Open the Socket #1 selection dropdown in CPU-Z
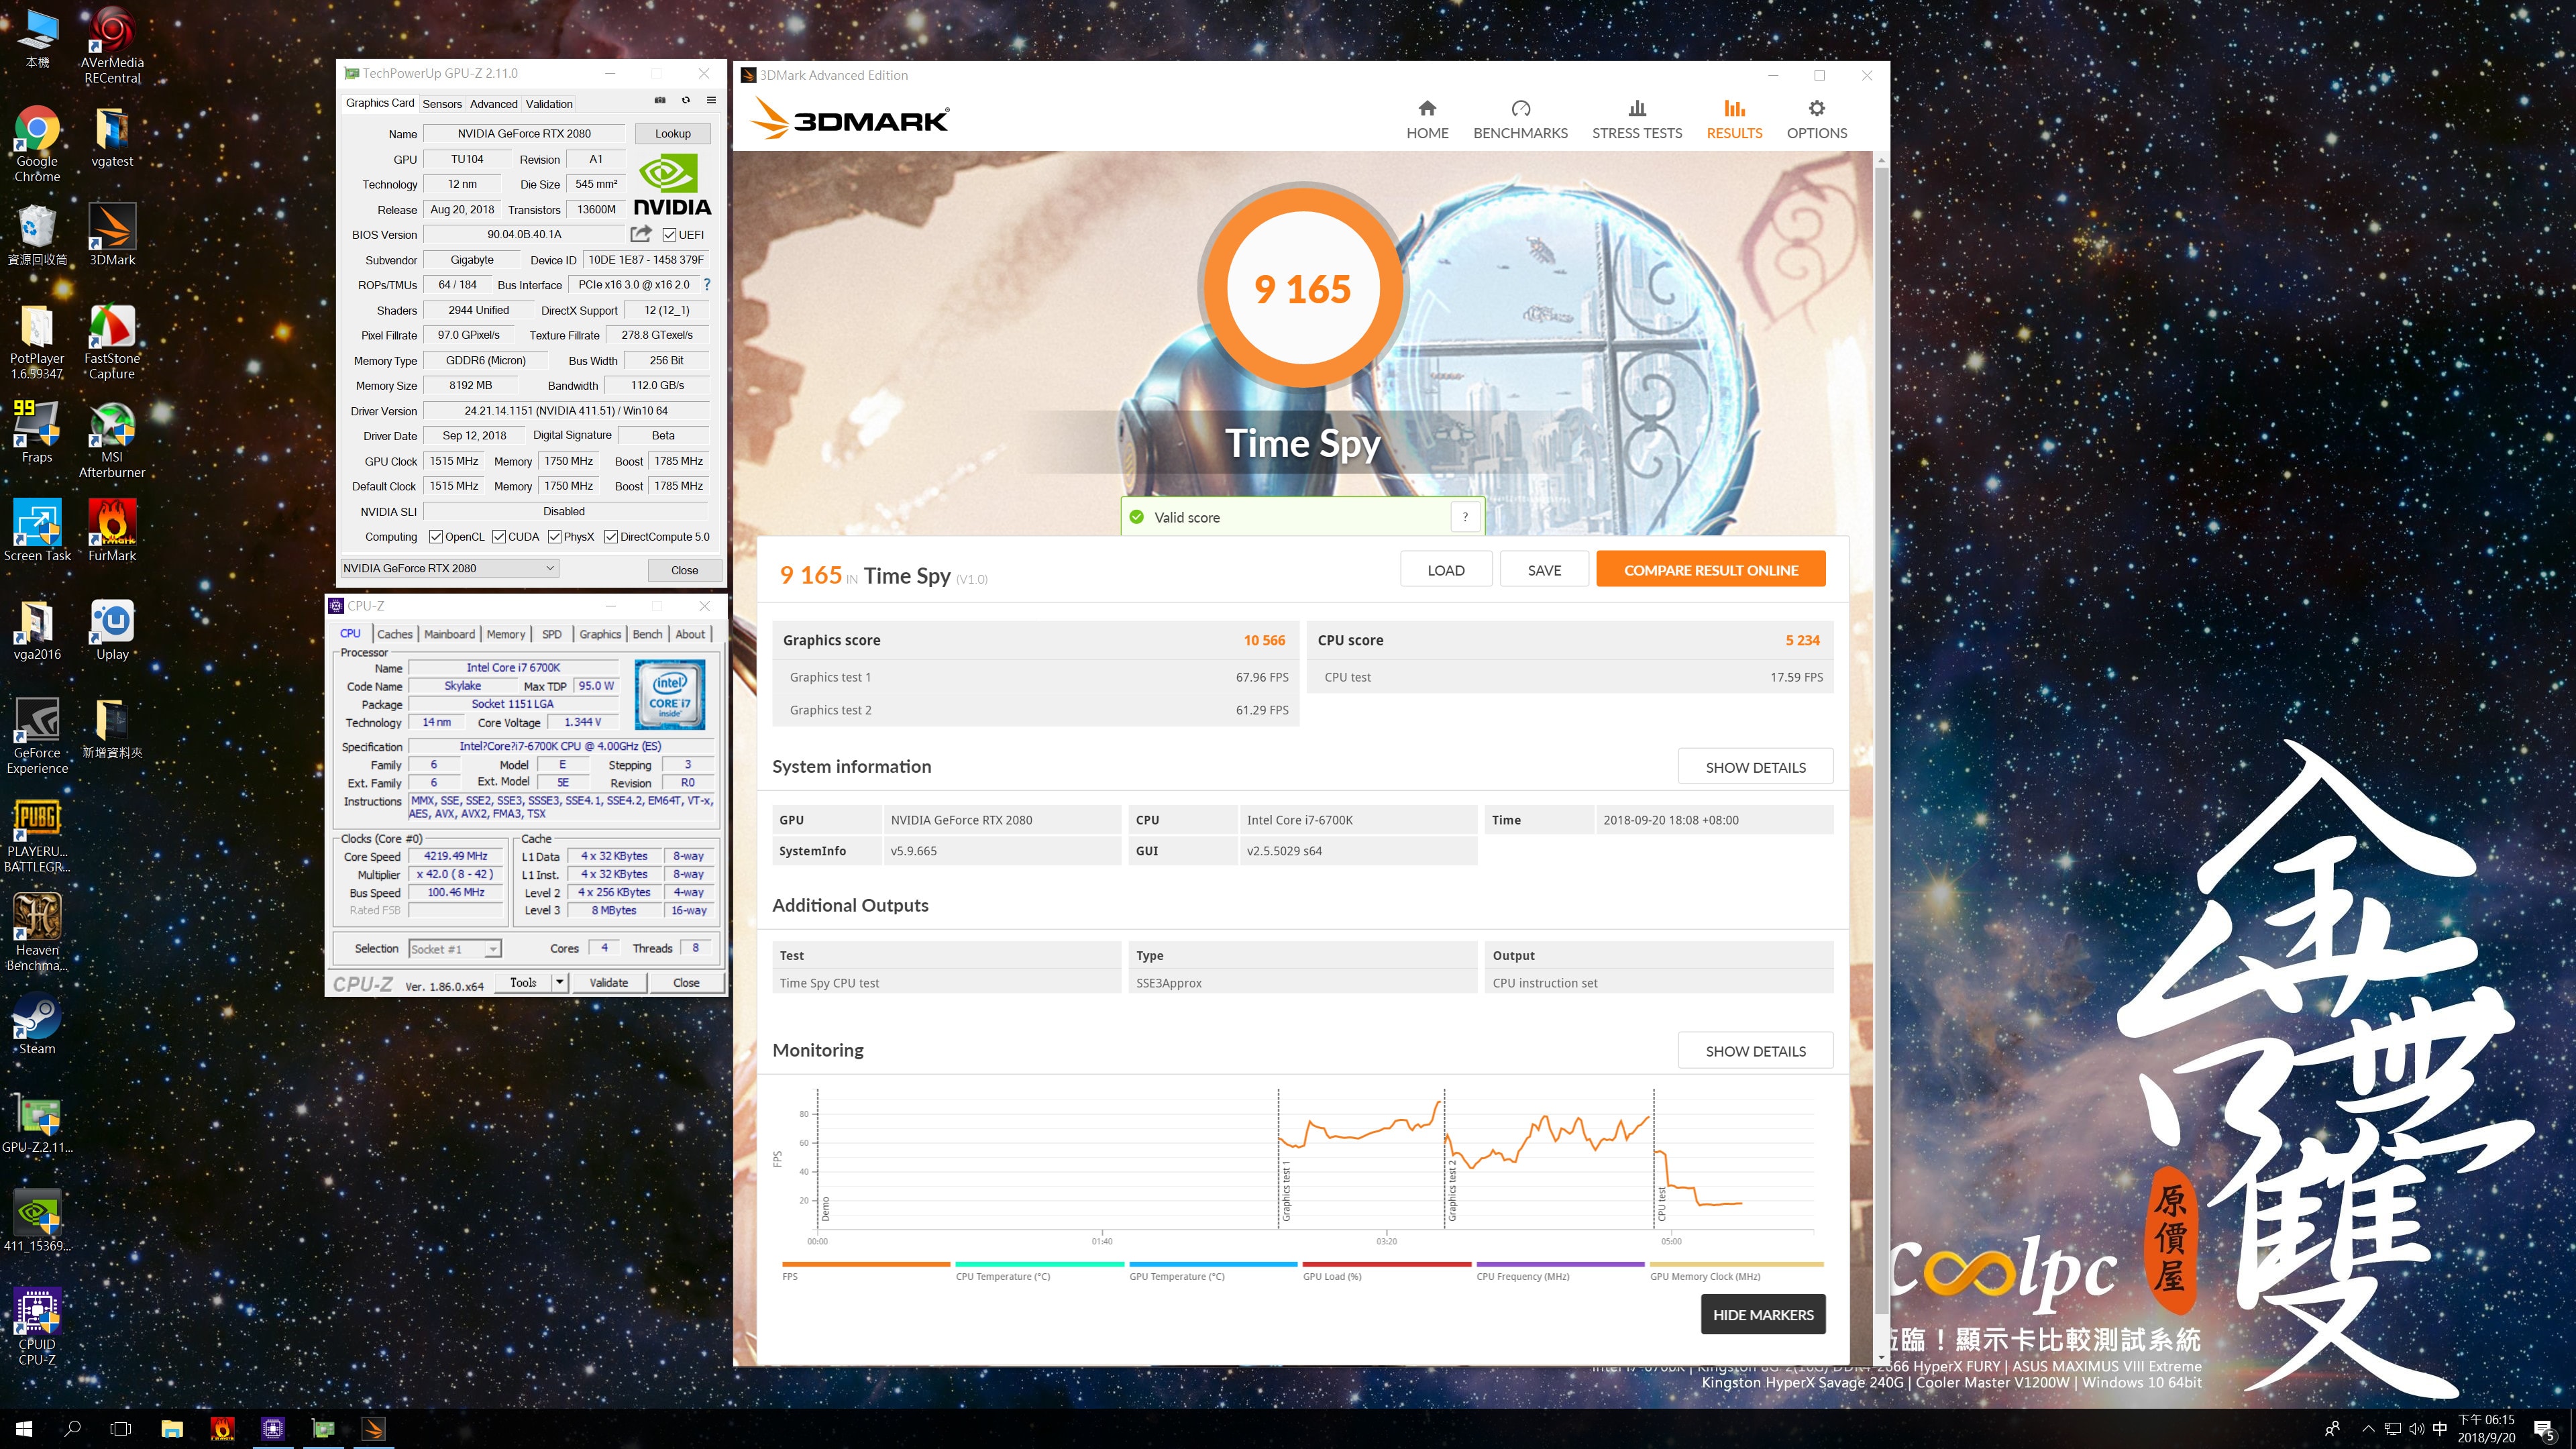Screen dimensions: 2576x1449 click(x=454, y=948)
